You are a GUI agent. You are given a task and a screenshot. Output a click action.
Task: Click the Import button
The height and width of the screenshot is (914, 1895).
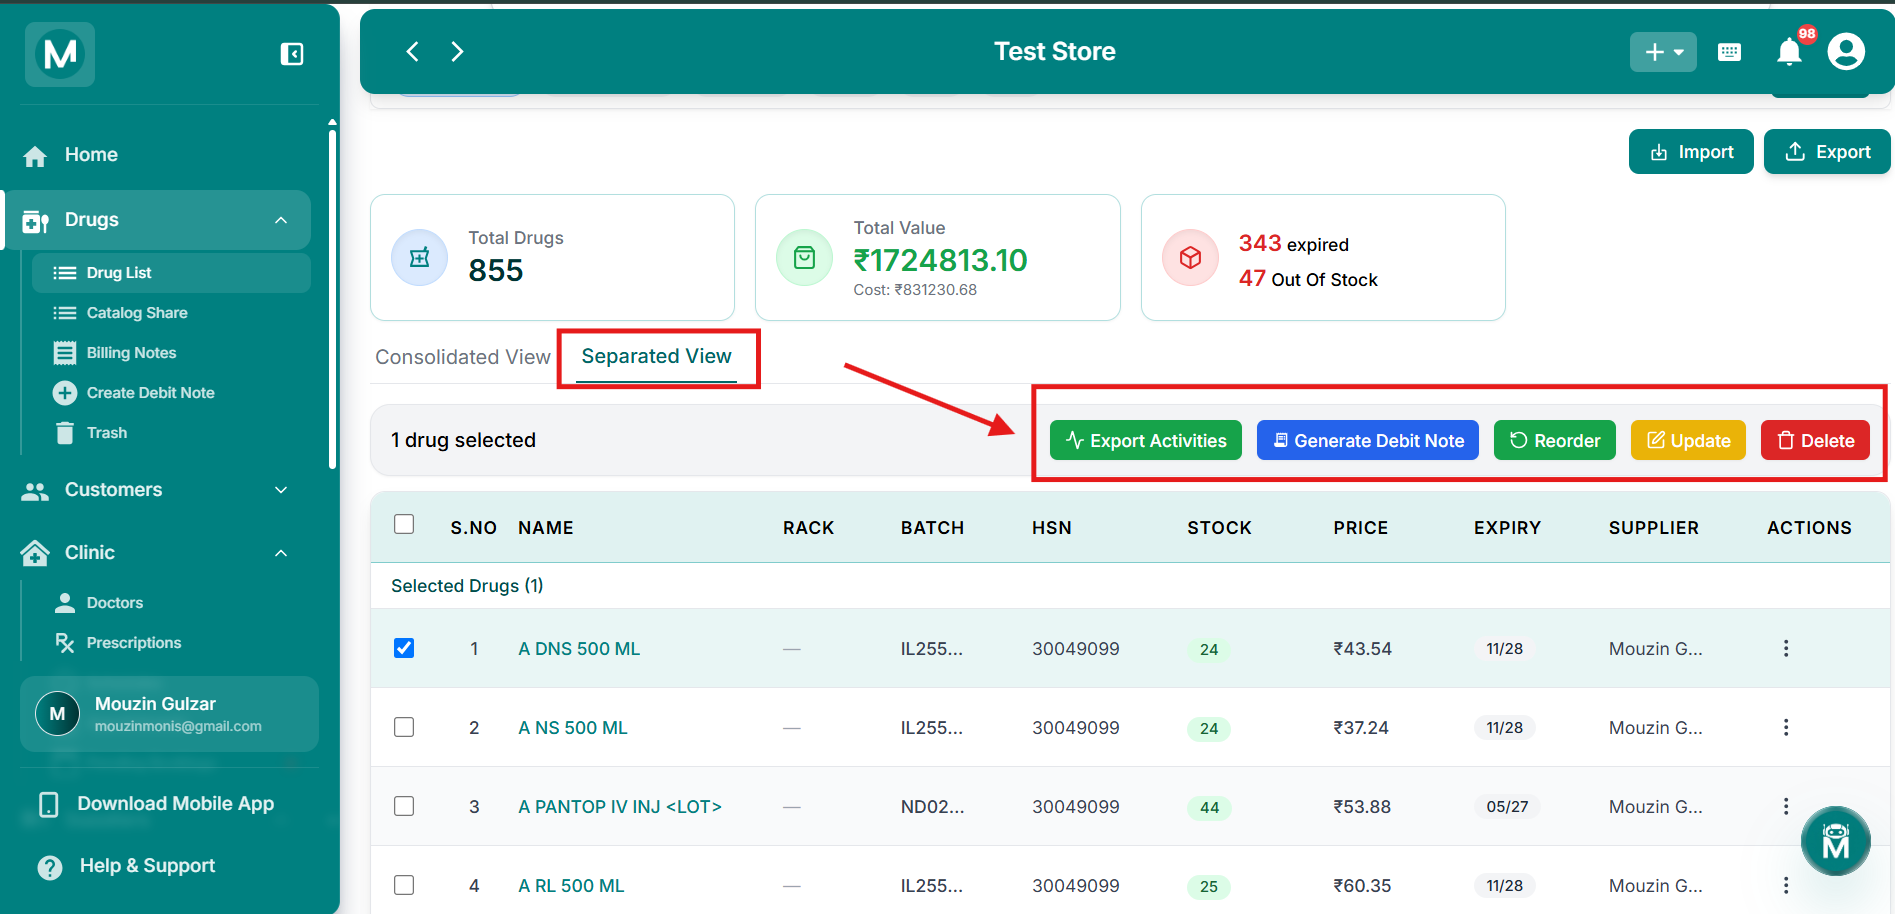click(1691, 152)
